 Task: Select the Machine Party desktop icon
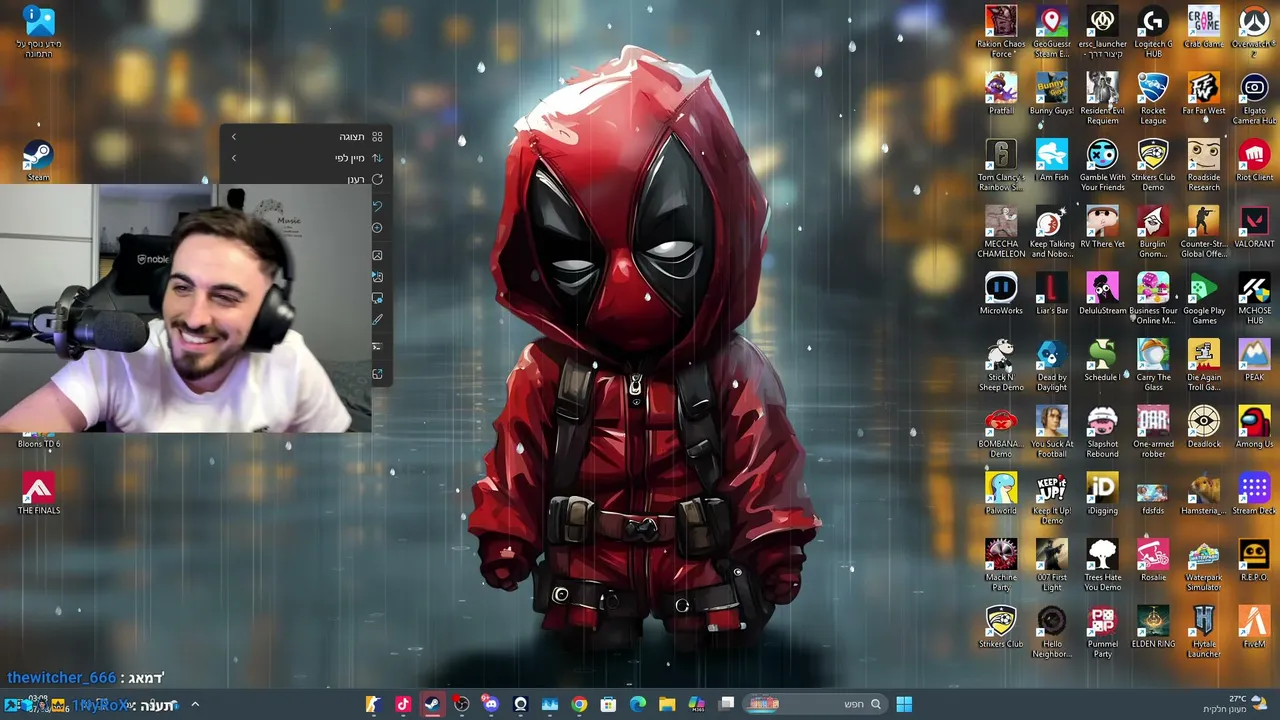tap(1001, 565)
